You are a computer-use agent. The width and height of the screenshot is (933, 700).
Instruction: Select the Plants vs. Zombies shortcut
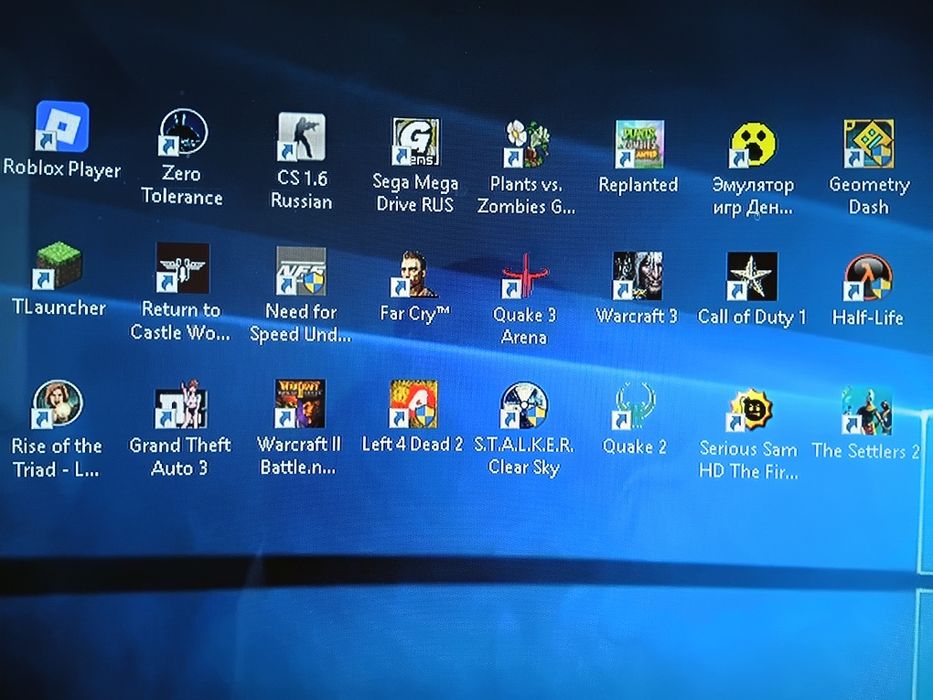pos(526,145)
